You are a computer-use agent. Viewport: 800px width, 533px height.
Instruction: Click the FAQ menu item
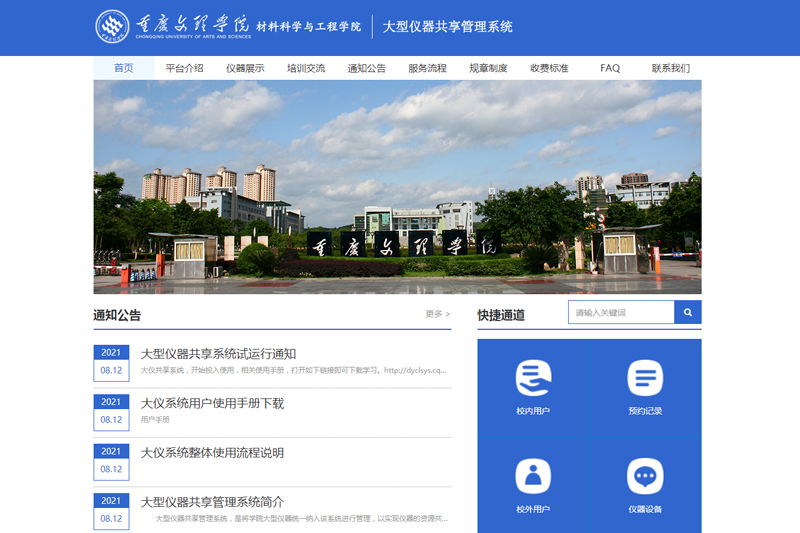point(610,68)
